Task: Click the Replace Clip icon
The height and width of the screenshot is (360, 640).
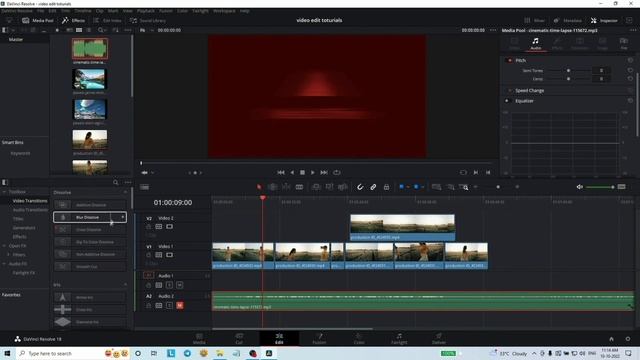Action: click(343, 187)
